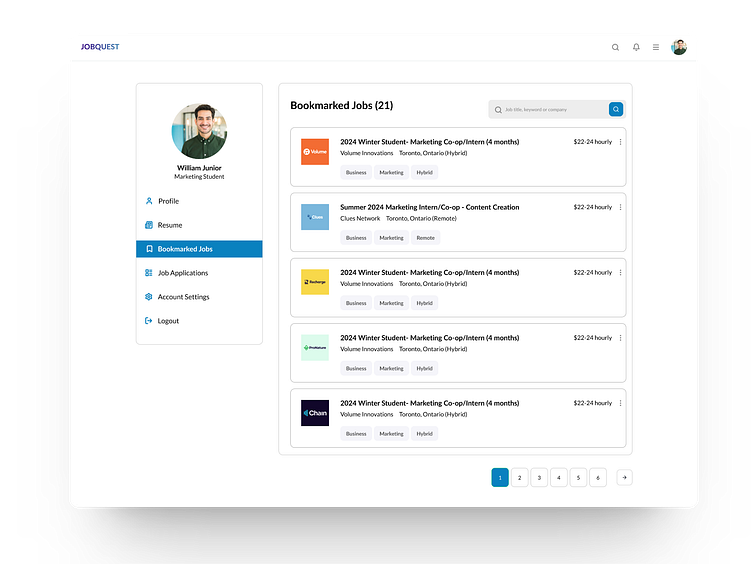Open job title beside the Chain logo
Screen dimensions: 752x564
(x=430, y=403)
